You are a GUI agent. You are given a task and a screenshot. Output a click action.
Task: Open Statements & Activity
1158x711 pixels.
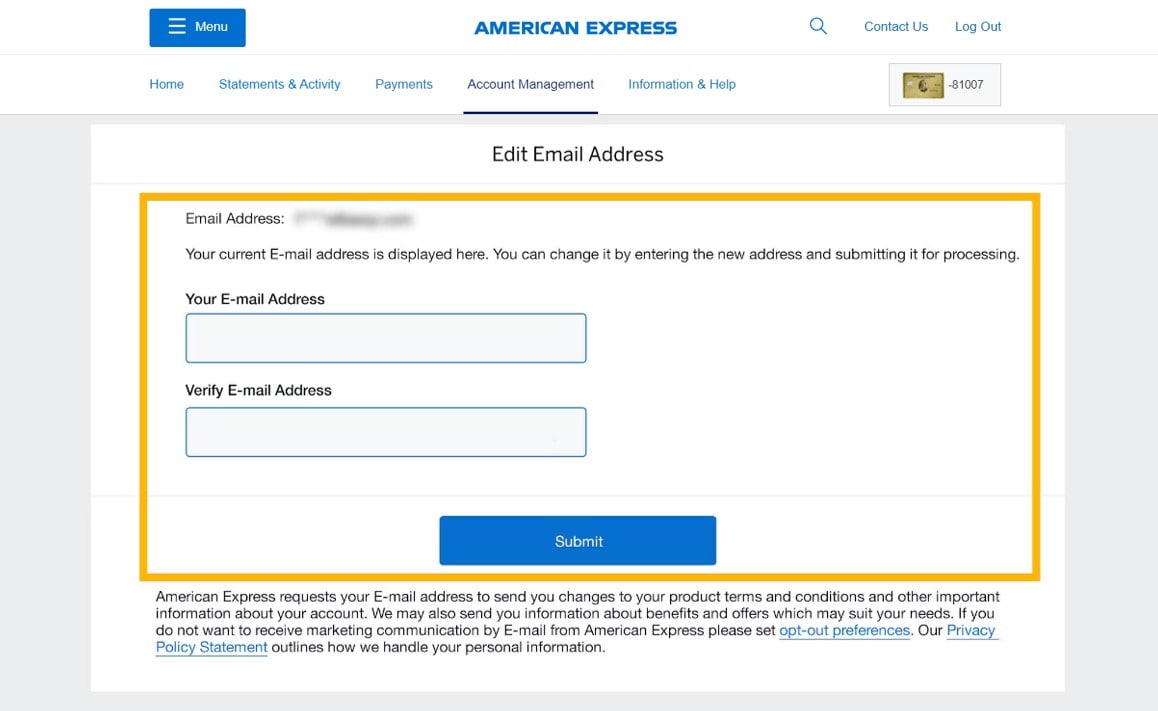[x=279, y=84]
